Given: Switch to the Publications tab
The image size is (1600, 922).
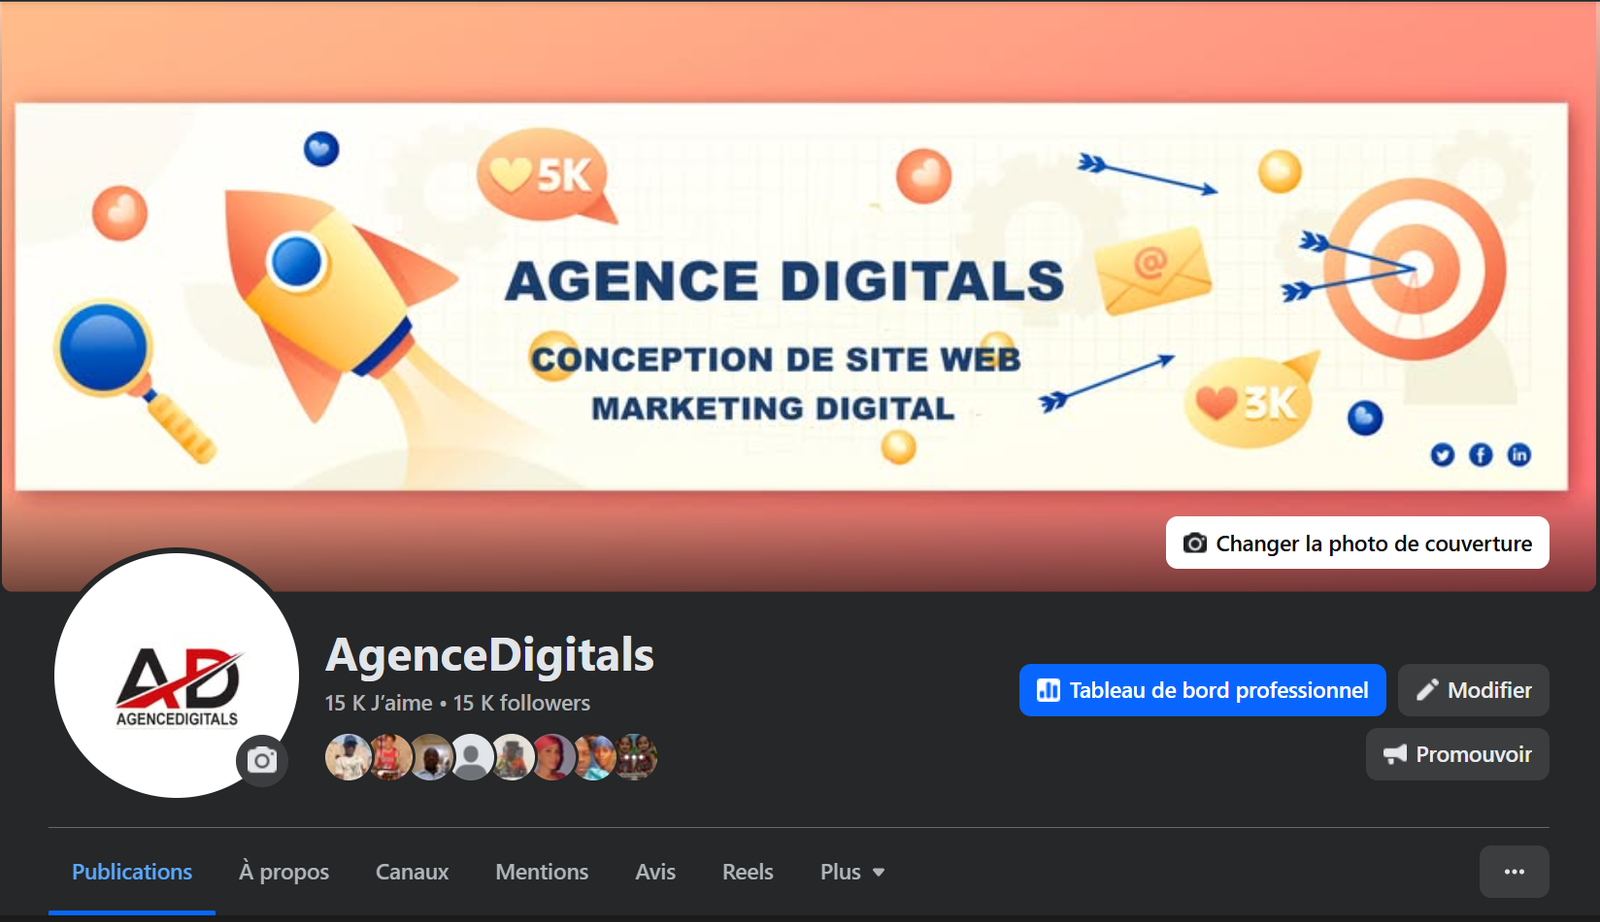Looking at the screenshot, I should [x=132, y=872].
